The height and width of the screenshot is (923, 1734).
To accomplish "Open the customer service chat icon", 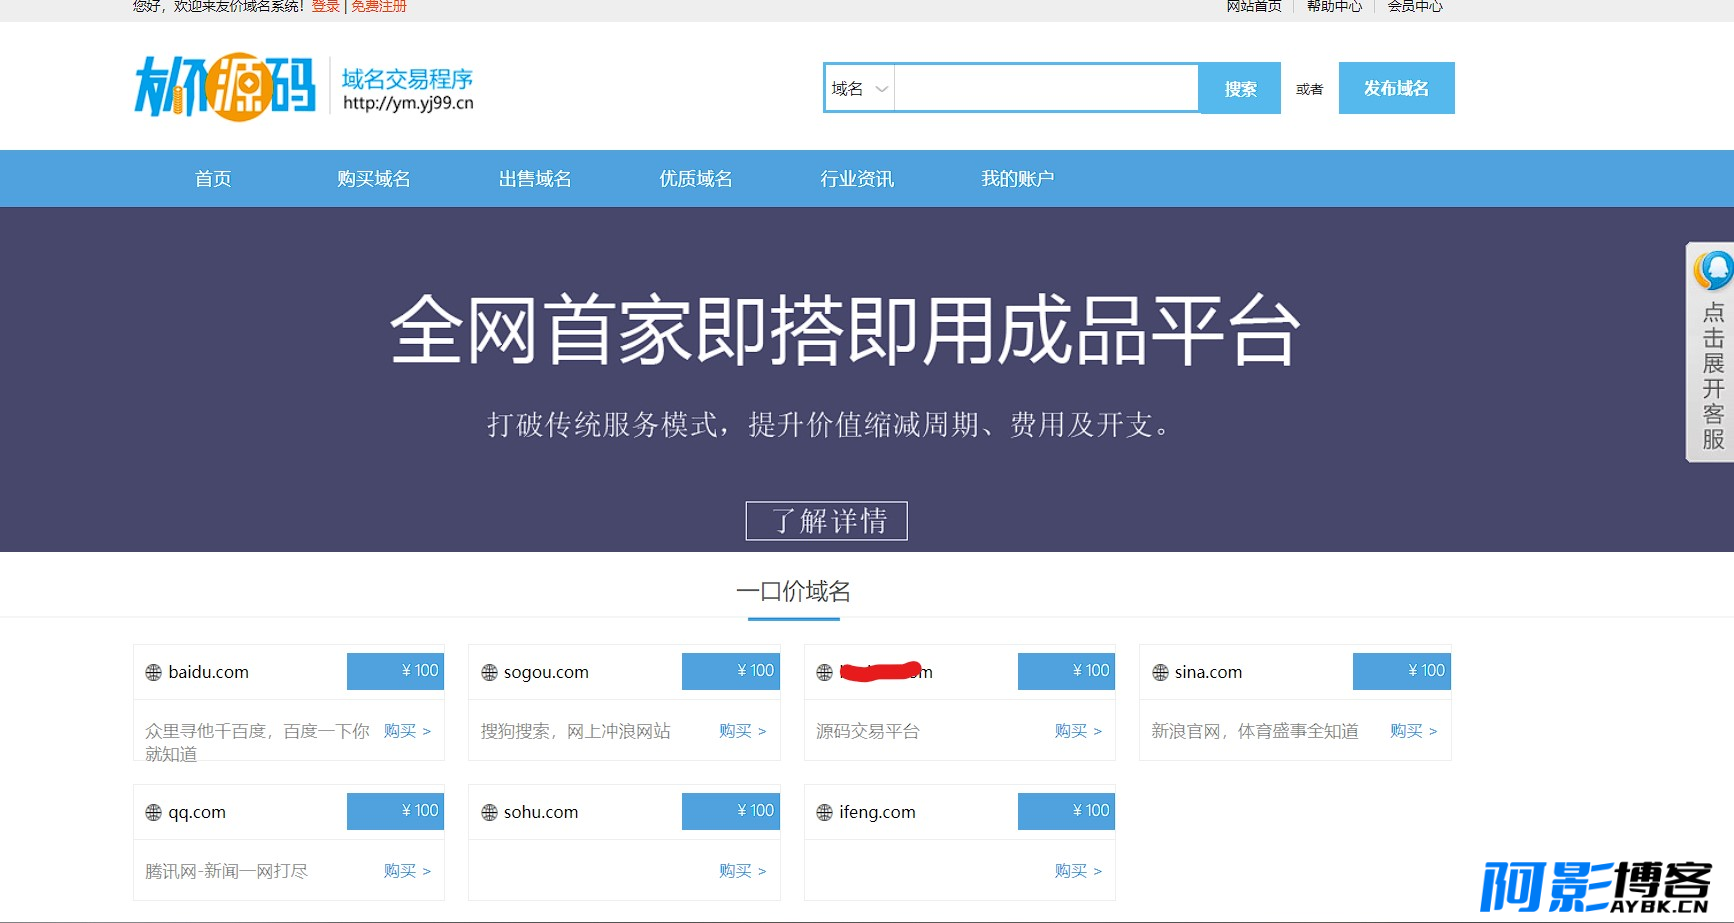I will (1713, 270).
